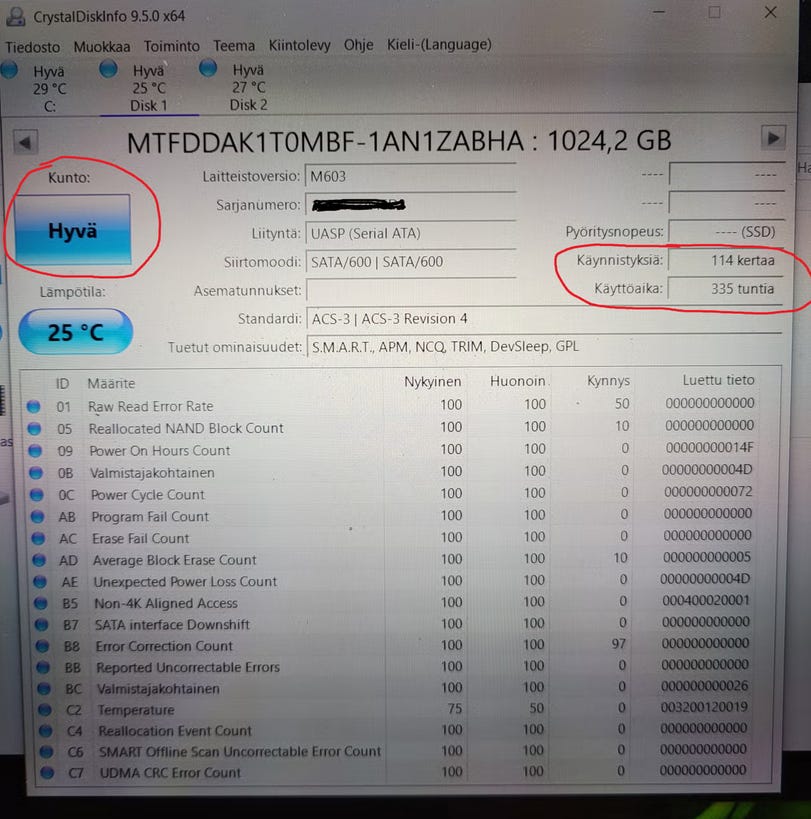Click the Liityntä field UASP (Serial ATA)
This screenshot has height=819, width=811.
[410, 233]
